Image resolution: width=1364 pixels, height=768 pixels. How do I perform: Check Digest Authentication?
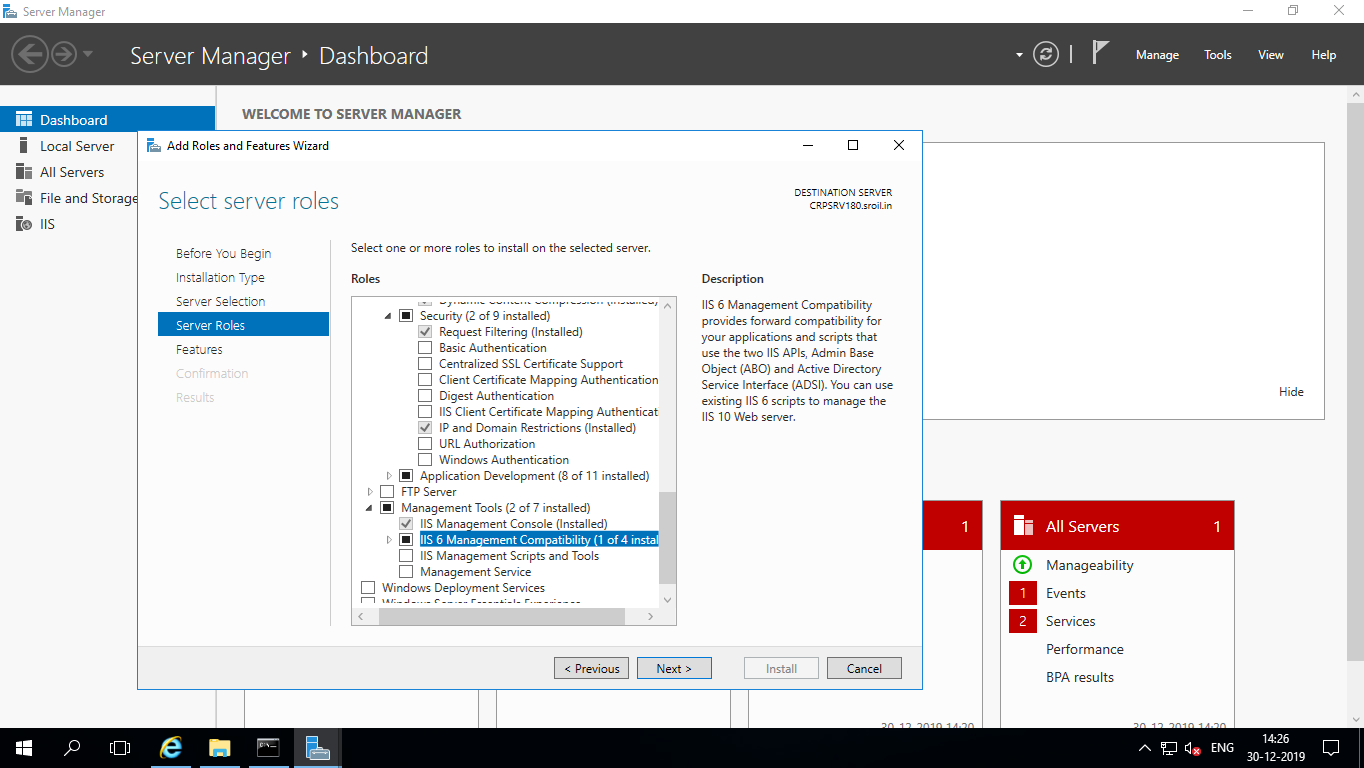pos(425,396)
